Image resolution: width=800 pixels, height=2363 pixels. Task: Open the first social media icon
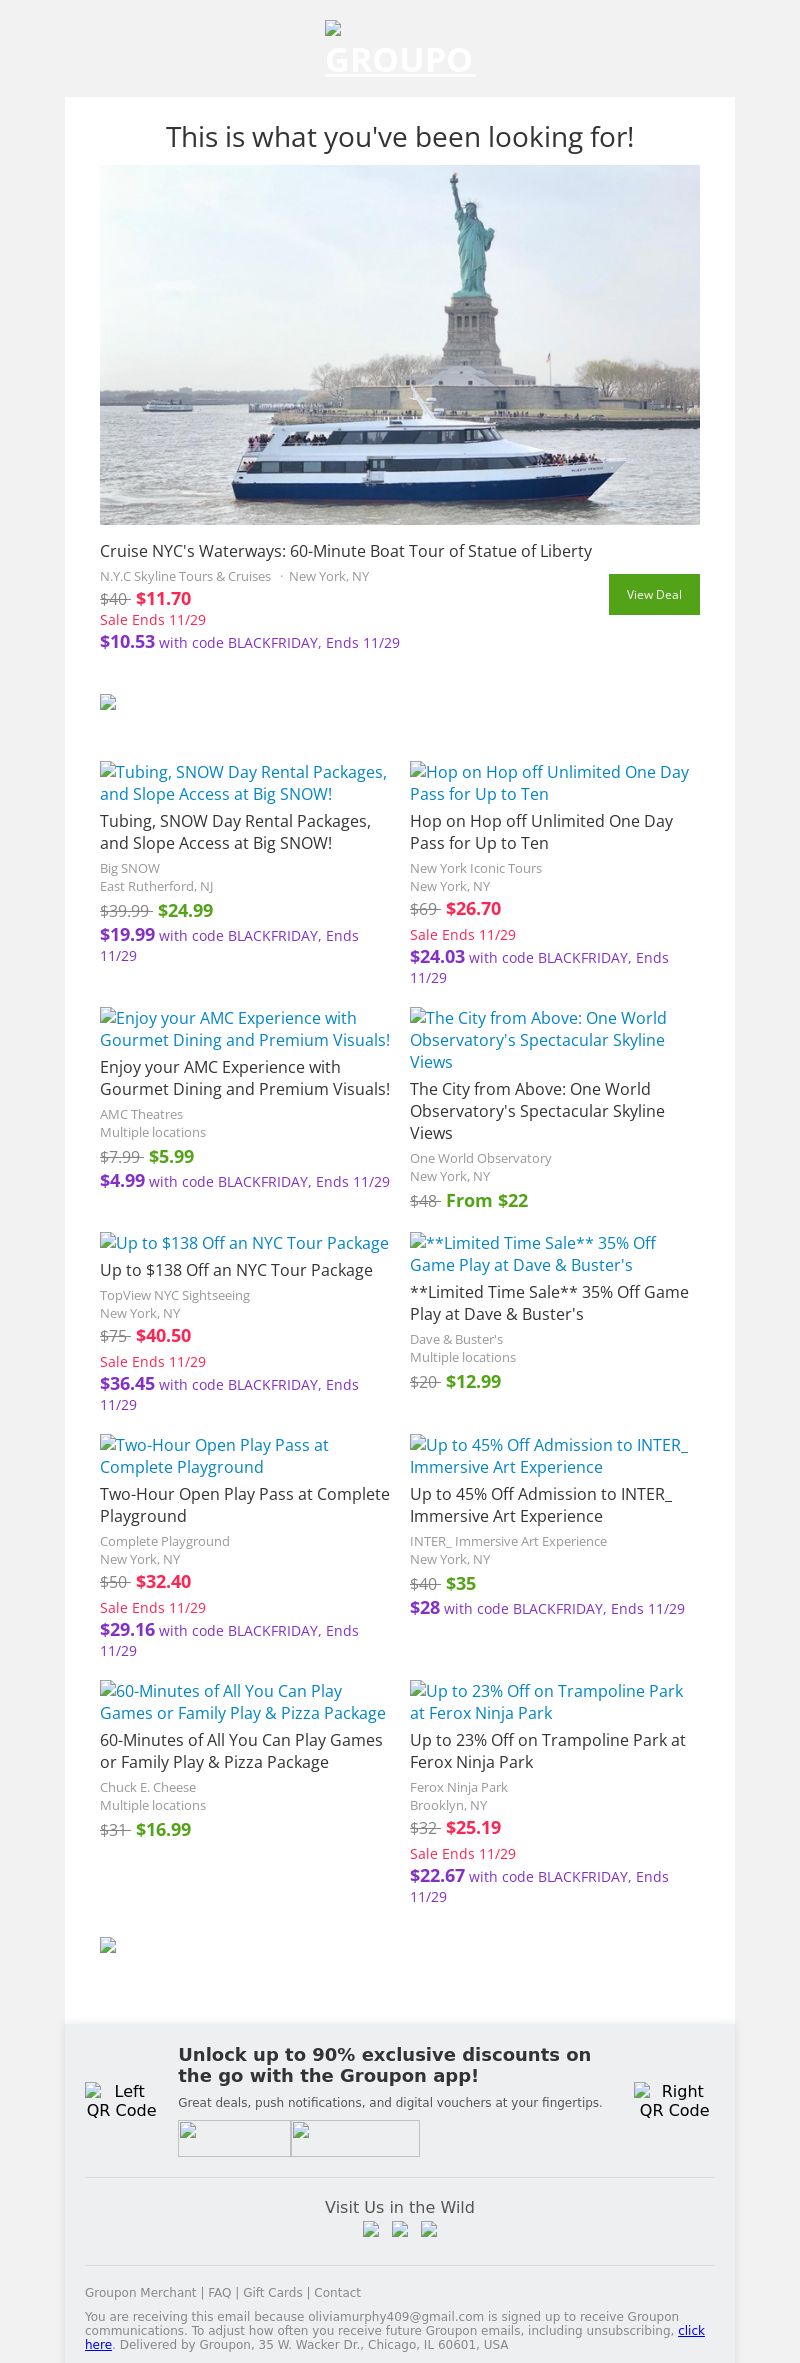tap(371, 2229)
